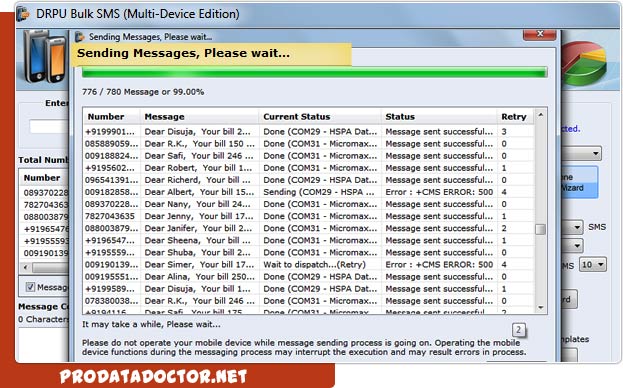Select row with number 009195551...
Screen dimensions: 623x388
(309, 276)
